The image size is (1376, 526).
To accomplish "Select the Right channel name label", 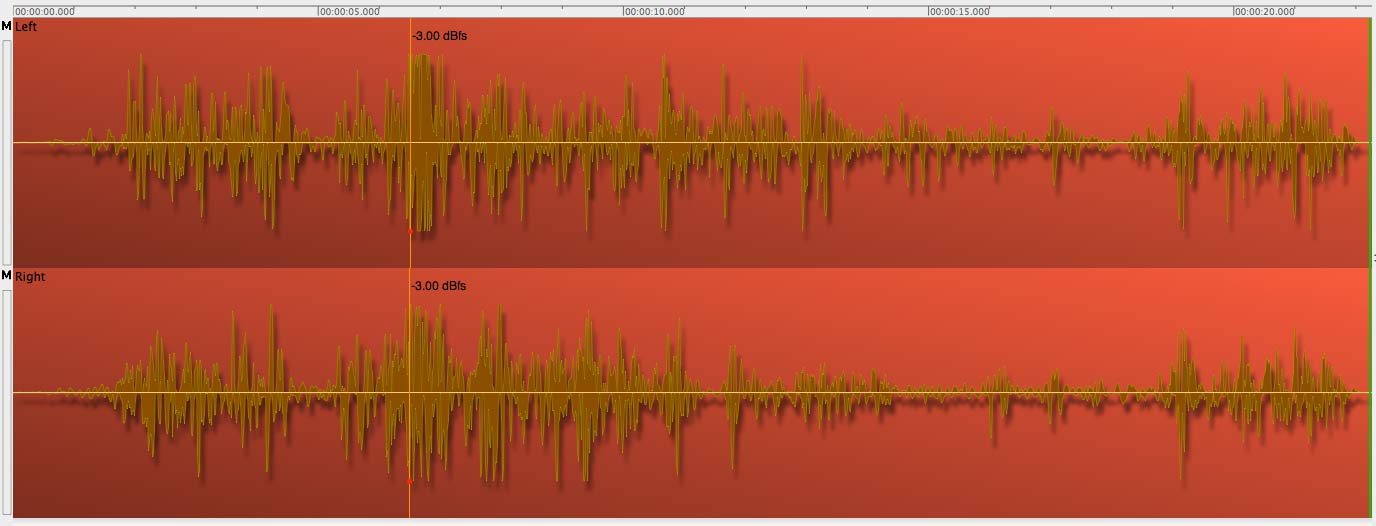I will point(30,277).
